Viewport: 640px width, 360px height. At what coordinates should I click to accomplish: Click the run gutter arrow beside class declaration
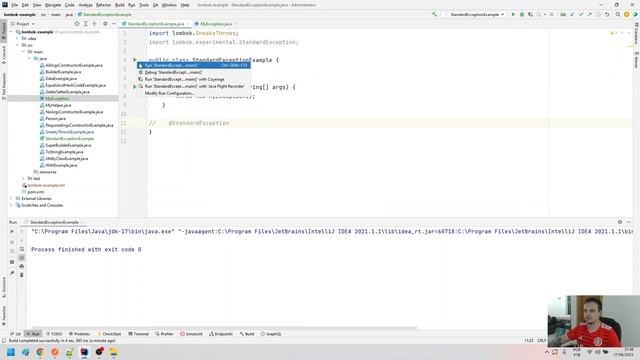pyautogui.click(x=134, y=60)
